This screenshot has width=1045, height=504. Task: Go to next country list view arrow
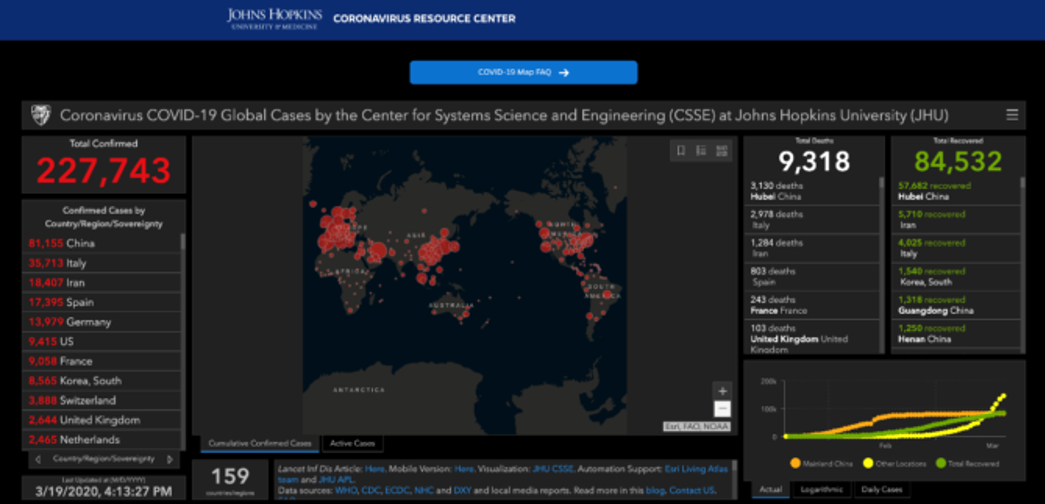point(170,459)
